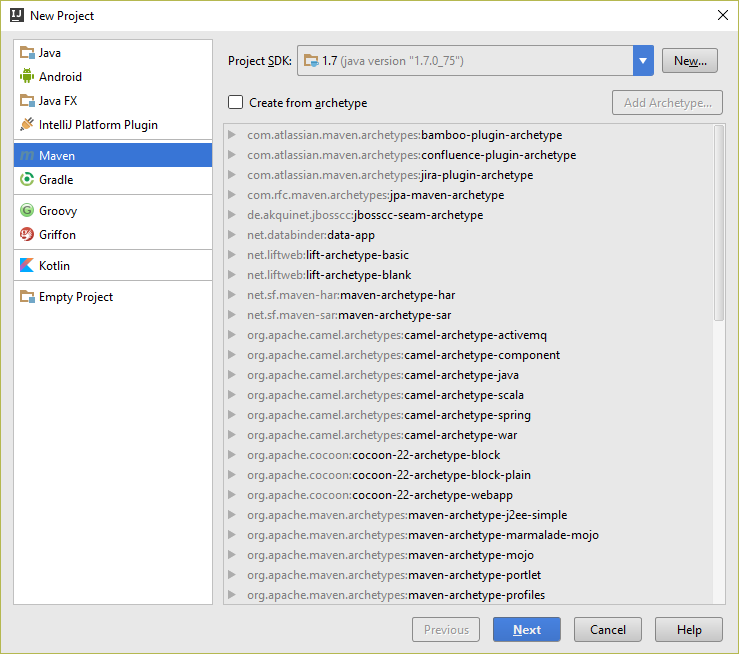This screenshot has height=654, width=739.
Task: Expand the camel-archetype-component row
Action: (232, 355)
